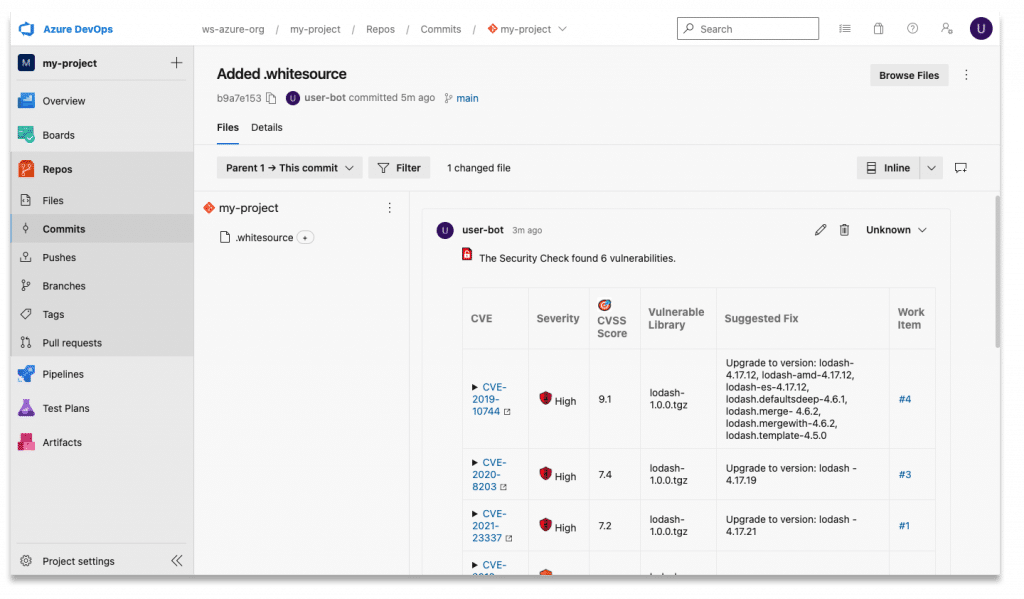
Task: Open work item #4 link
Action: (x=904, y=399)
